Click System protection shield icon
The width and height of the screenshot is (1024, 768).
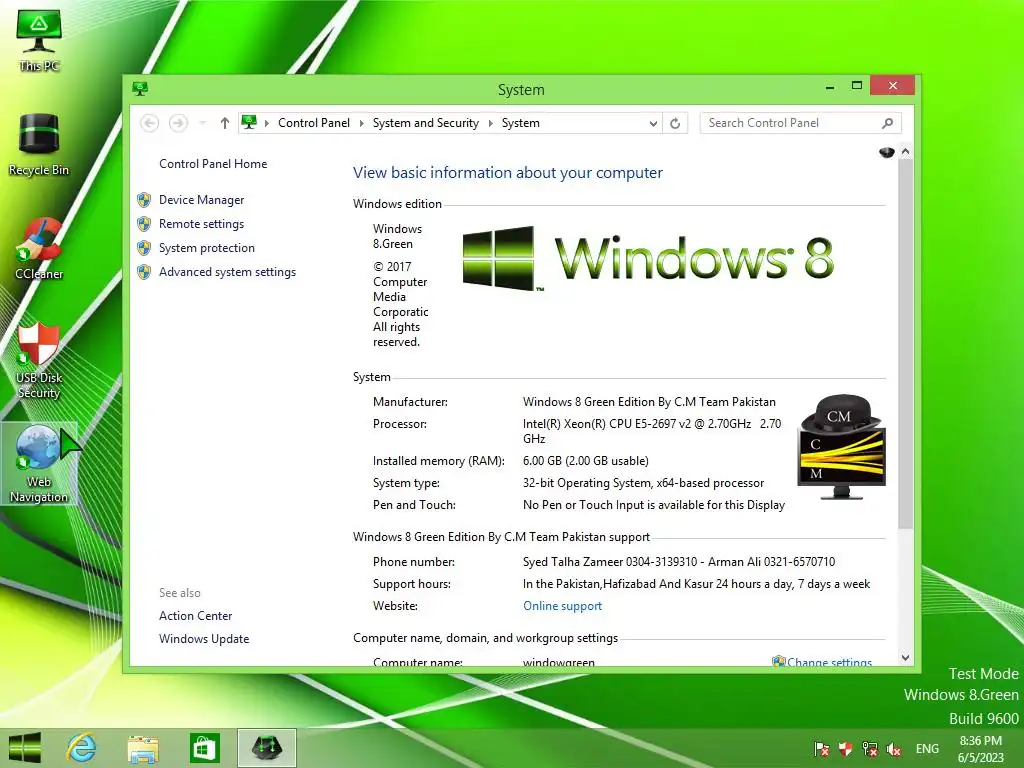144,248
